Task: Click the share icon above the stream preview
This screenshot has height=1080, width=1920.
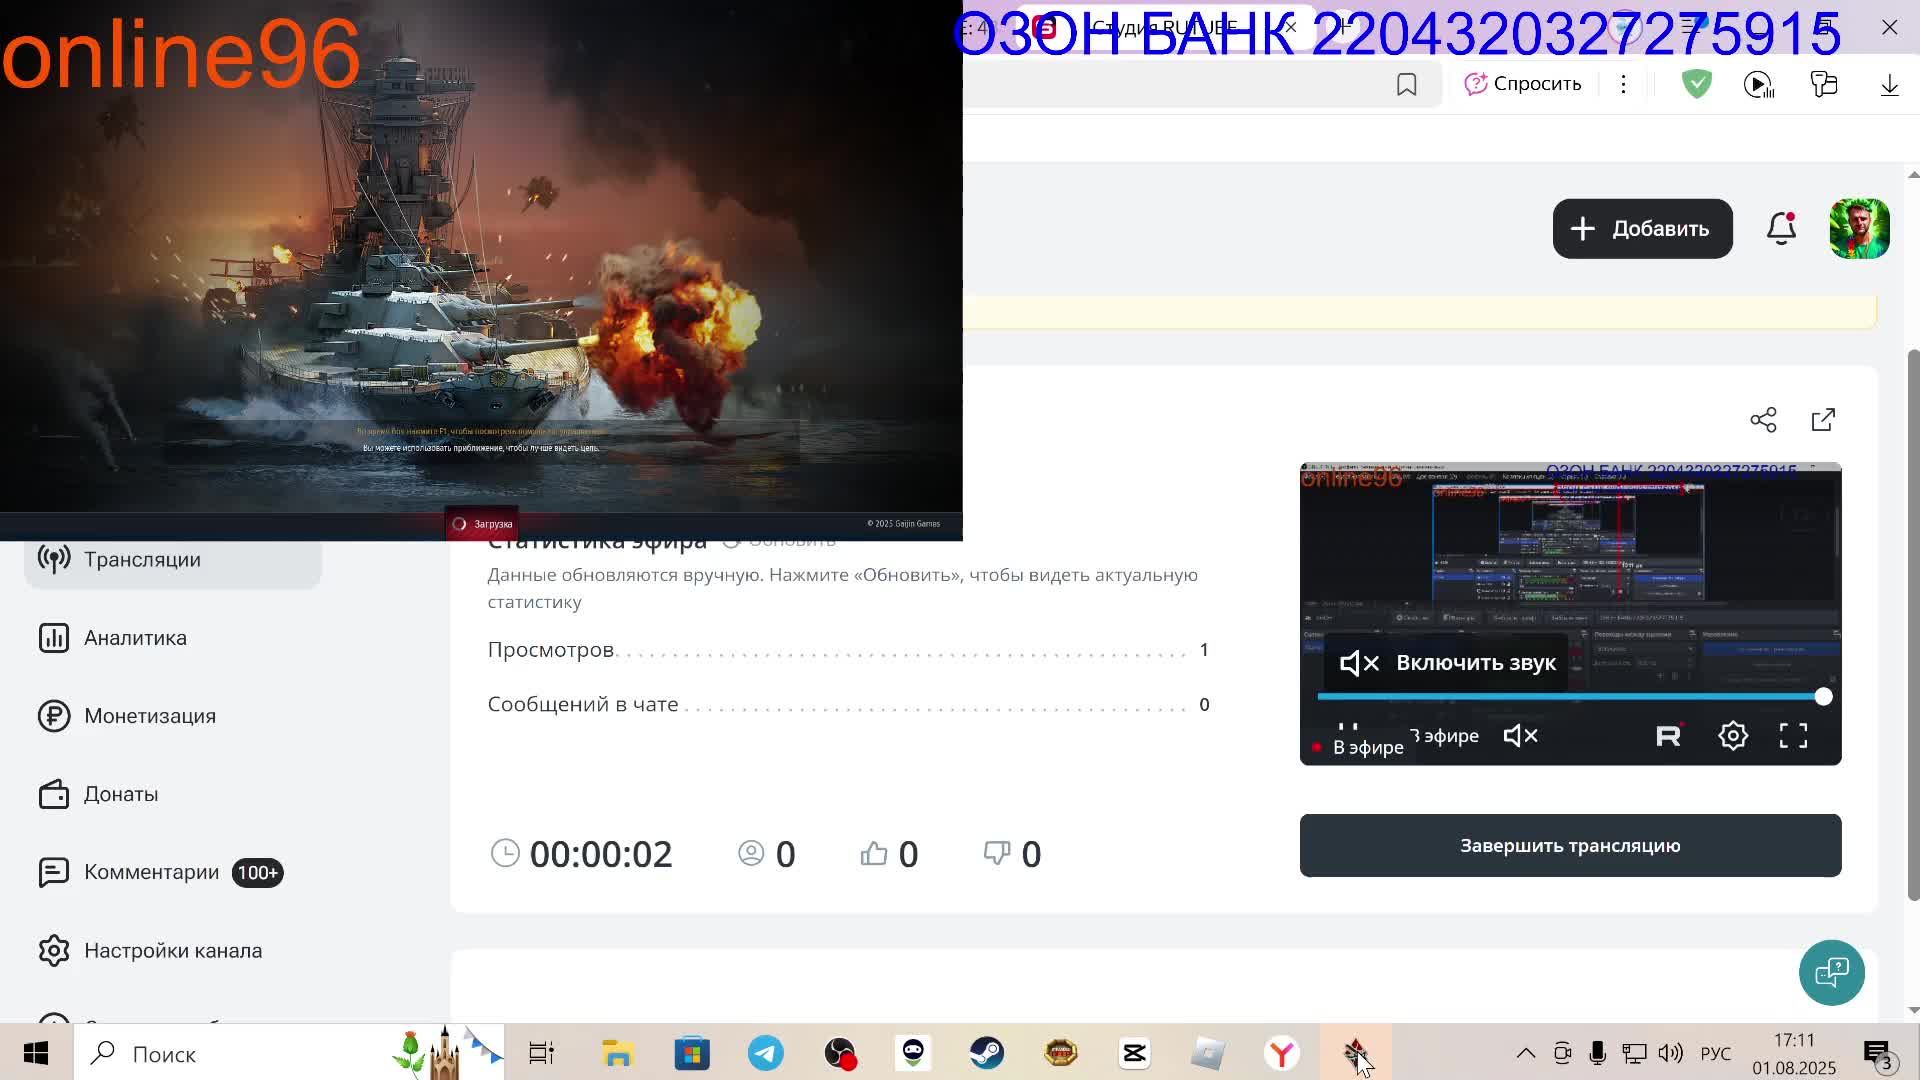Action: pos(1764,419)
